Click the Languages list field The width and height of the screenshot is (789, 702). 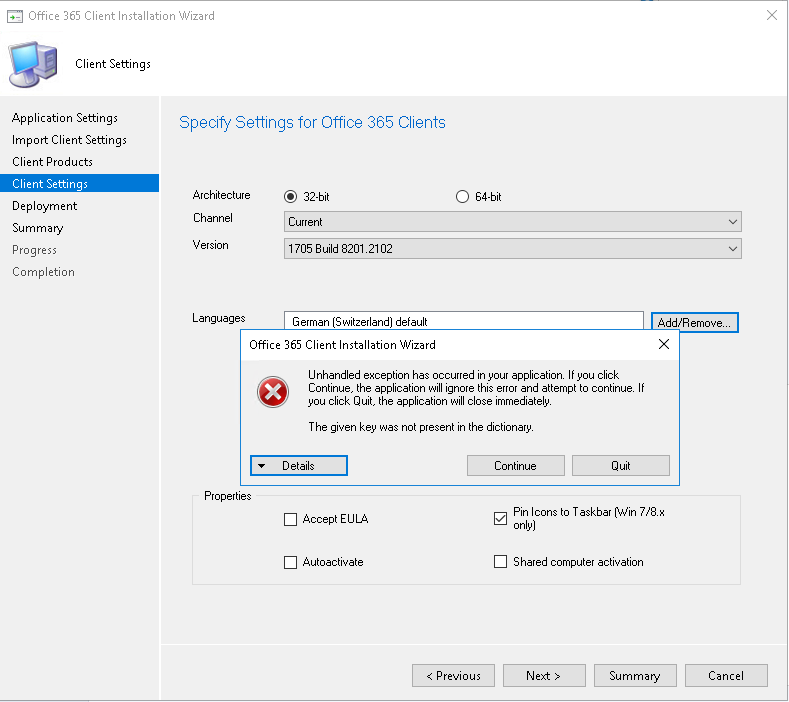tap(463, 321)
